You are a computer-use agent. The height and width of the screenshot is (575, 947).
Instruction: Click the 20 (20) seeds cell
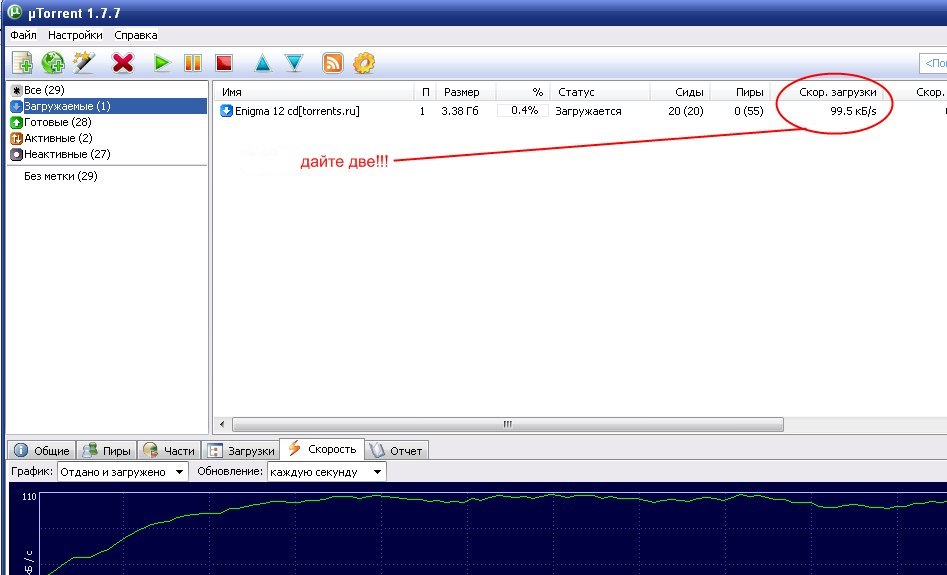click(685, 111)
